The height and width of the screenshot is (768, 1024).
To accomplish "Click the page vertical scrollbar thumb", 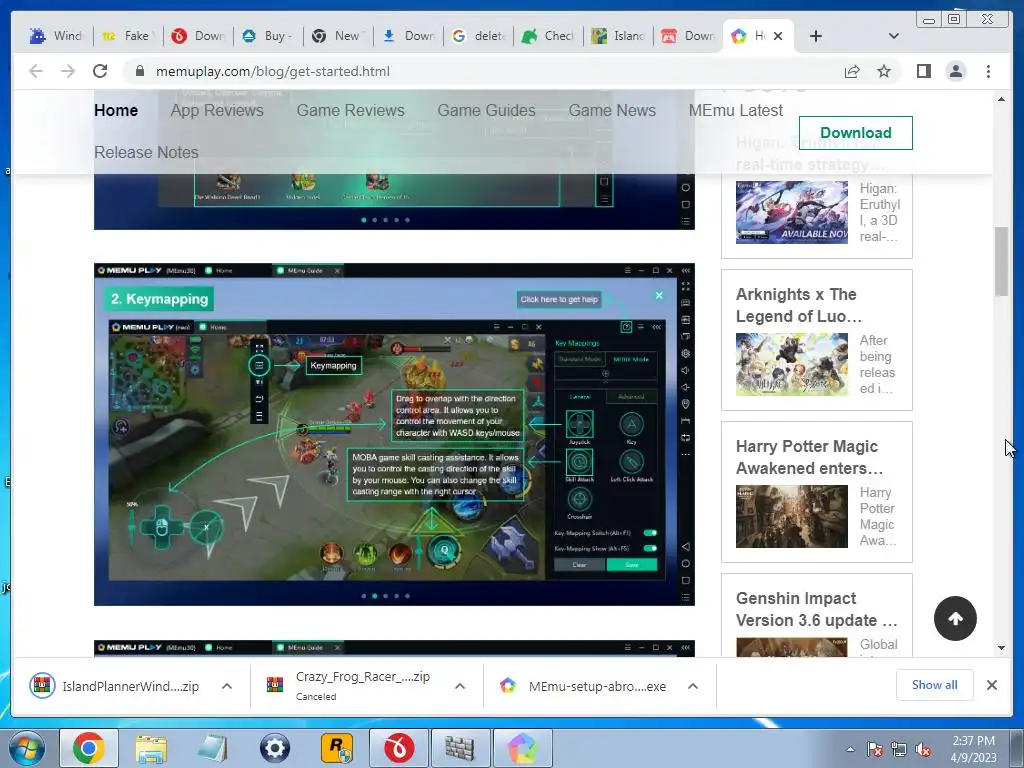I will coord(1001,261).
